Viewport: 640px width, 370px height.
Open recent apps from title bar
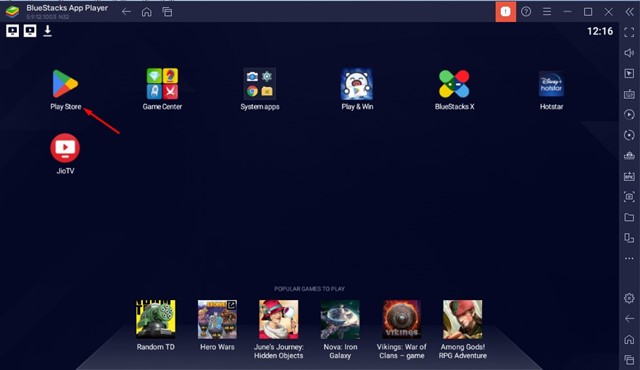click(167, 12)
